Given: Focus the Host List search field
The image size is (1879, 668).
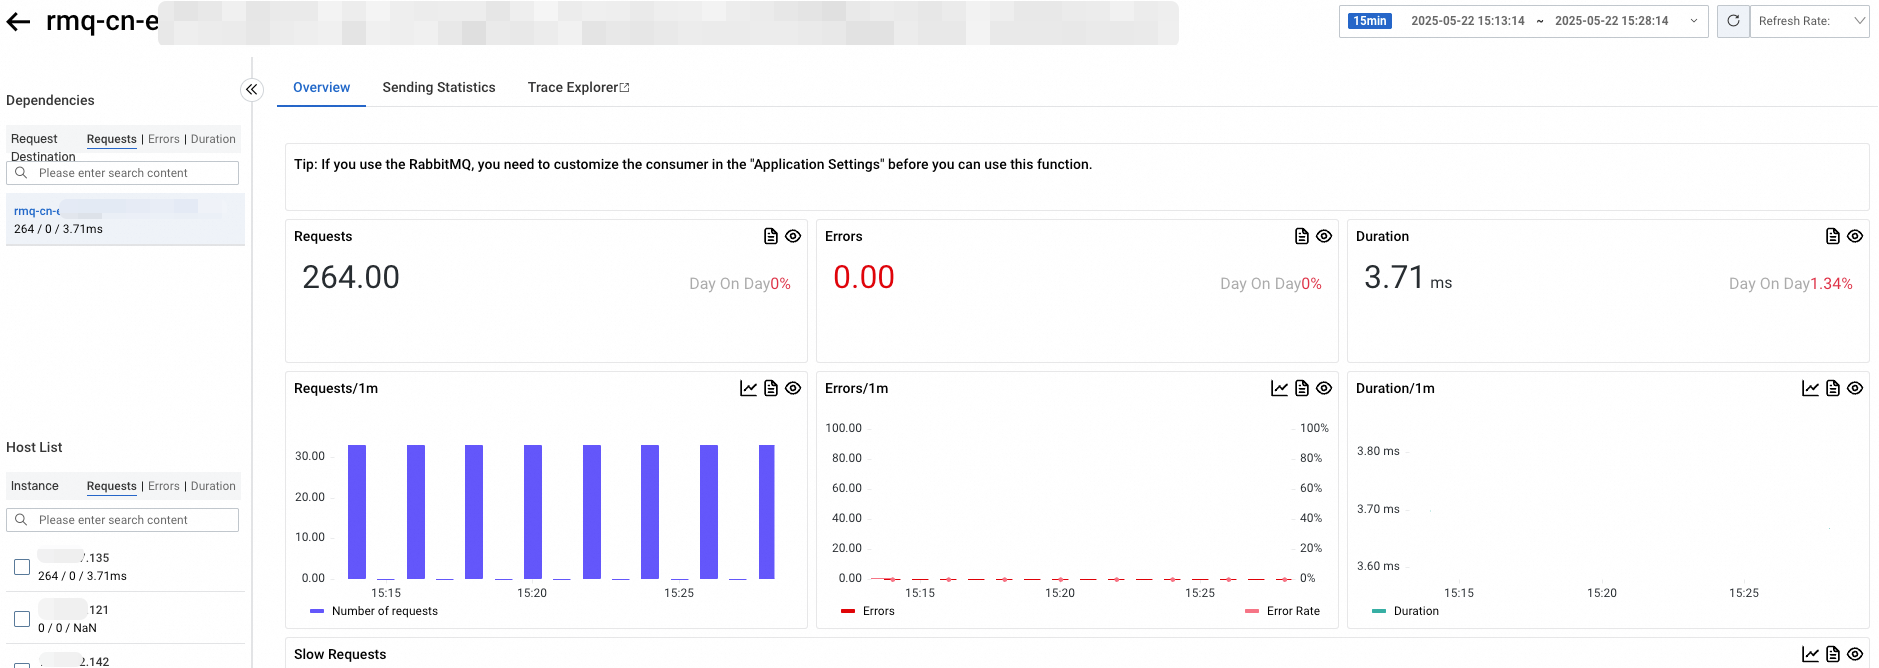Looking at the screenshot, I should tap(122, 520).
